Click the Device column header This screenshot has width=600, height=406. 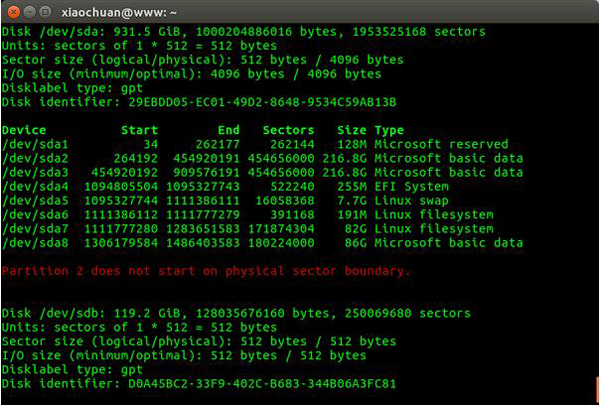(x=27, y=130)
